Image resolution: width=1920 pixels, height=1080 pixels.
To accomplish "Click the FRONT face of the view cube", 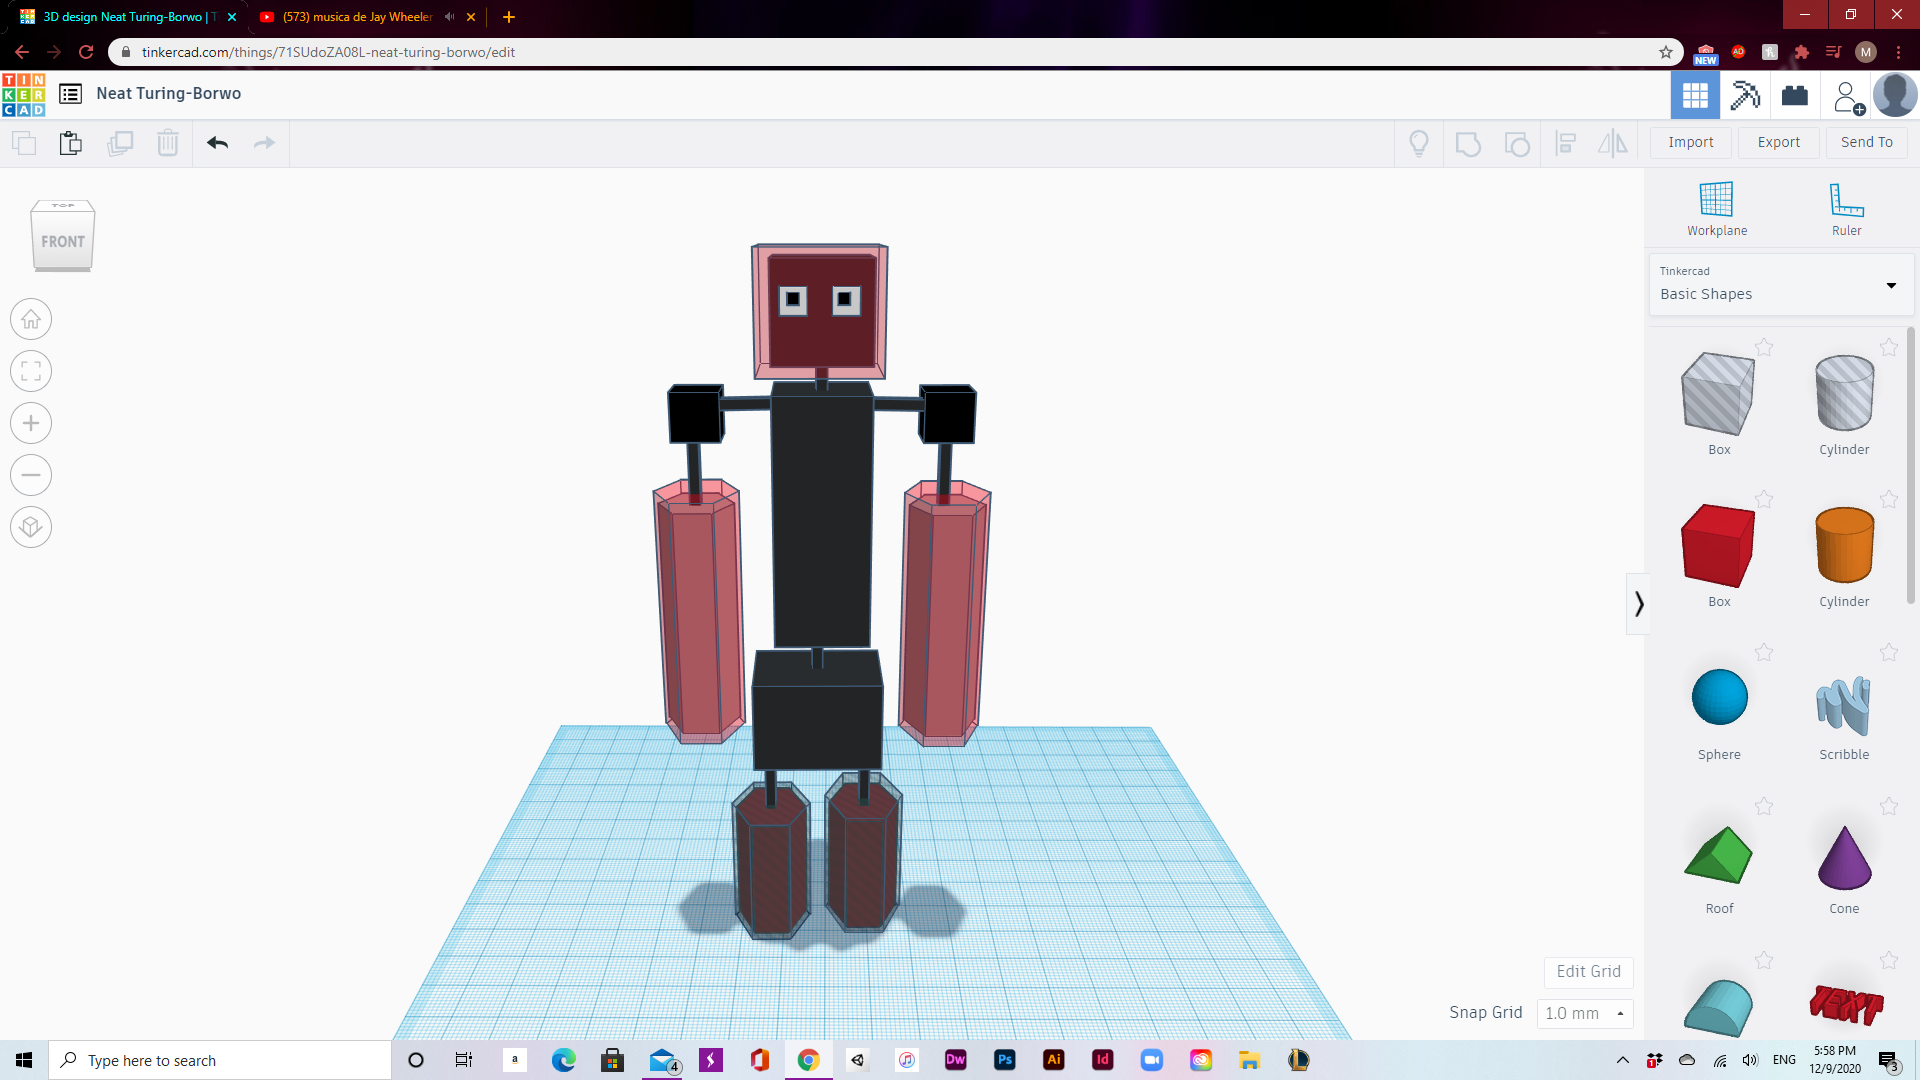I will click(x=63, y=242).
